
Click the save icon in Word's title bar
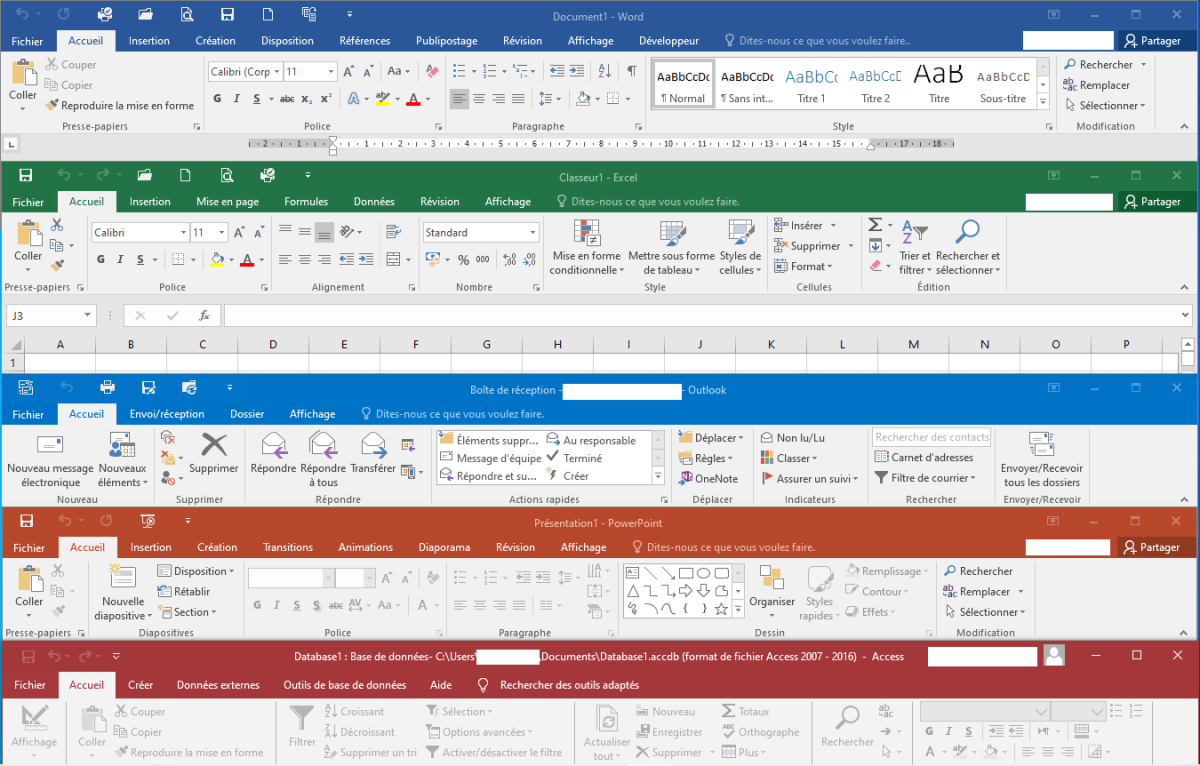point(227,15)
